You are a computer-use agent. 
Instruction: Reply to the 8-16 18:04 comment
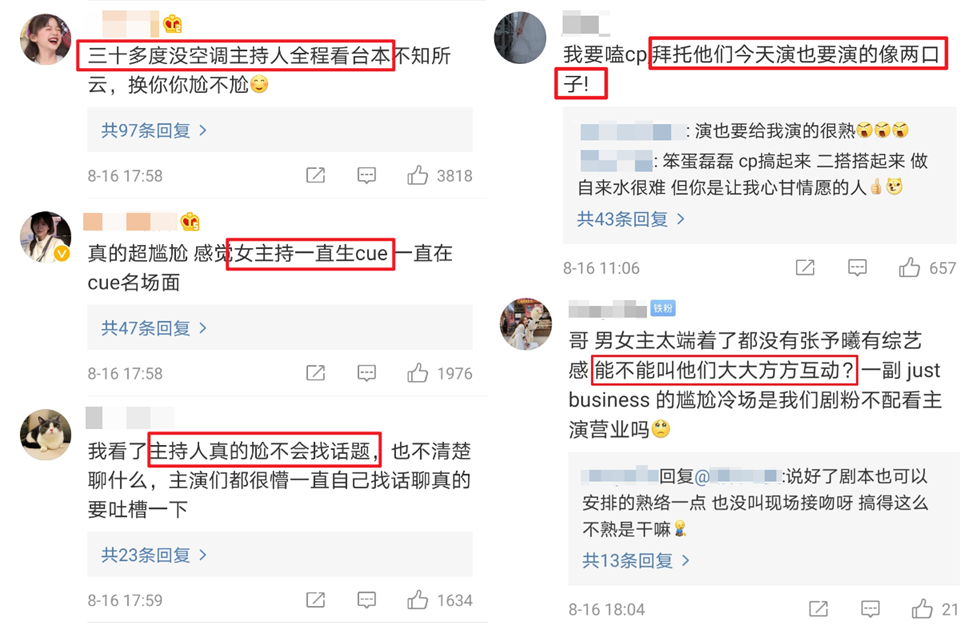click(870, 608)
